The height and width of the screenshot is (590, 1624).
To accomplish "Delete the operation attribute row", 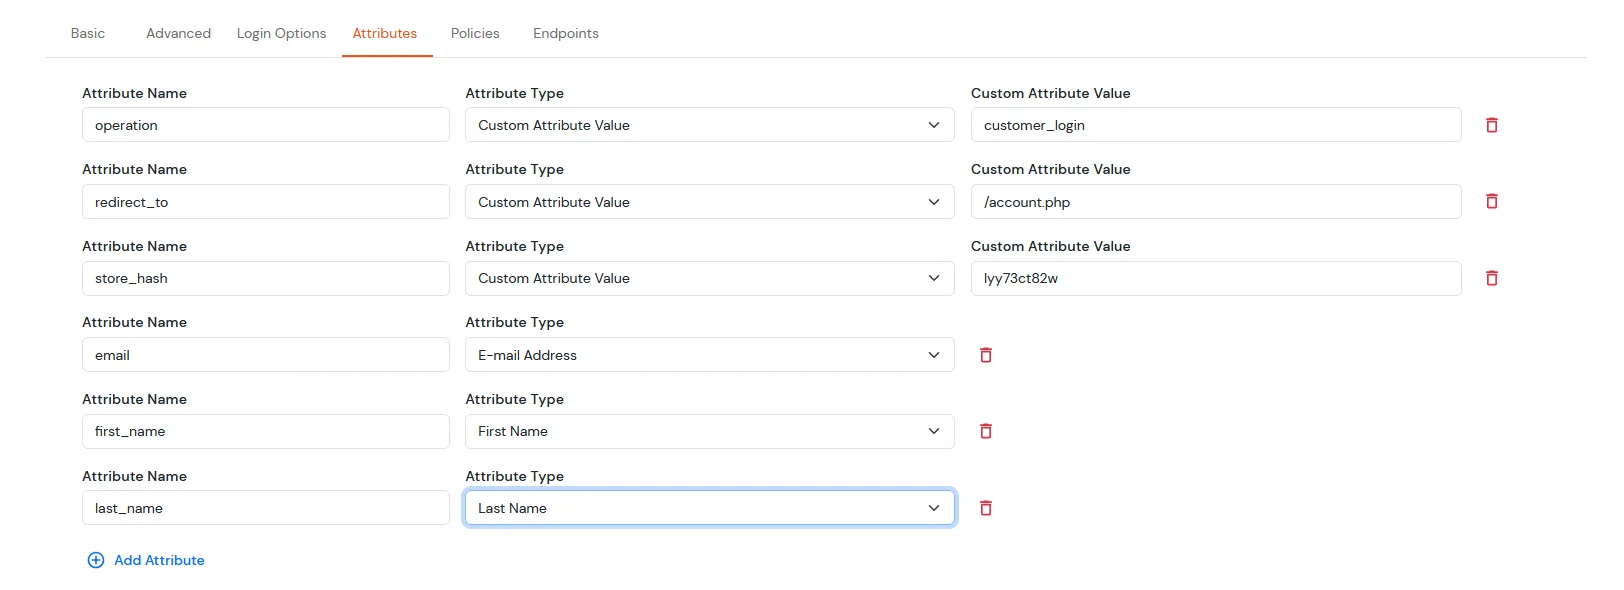I will click(x=1491, y=125).
